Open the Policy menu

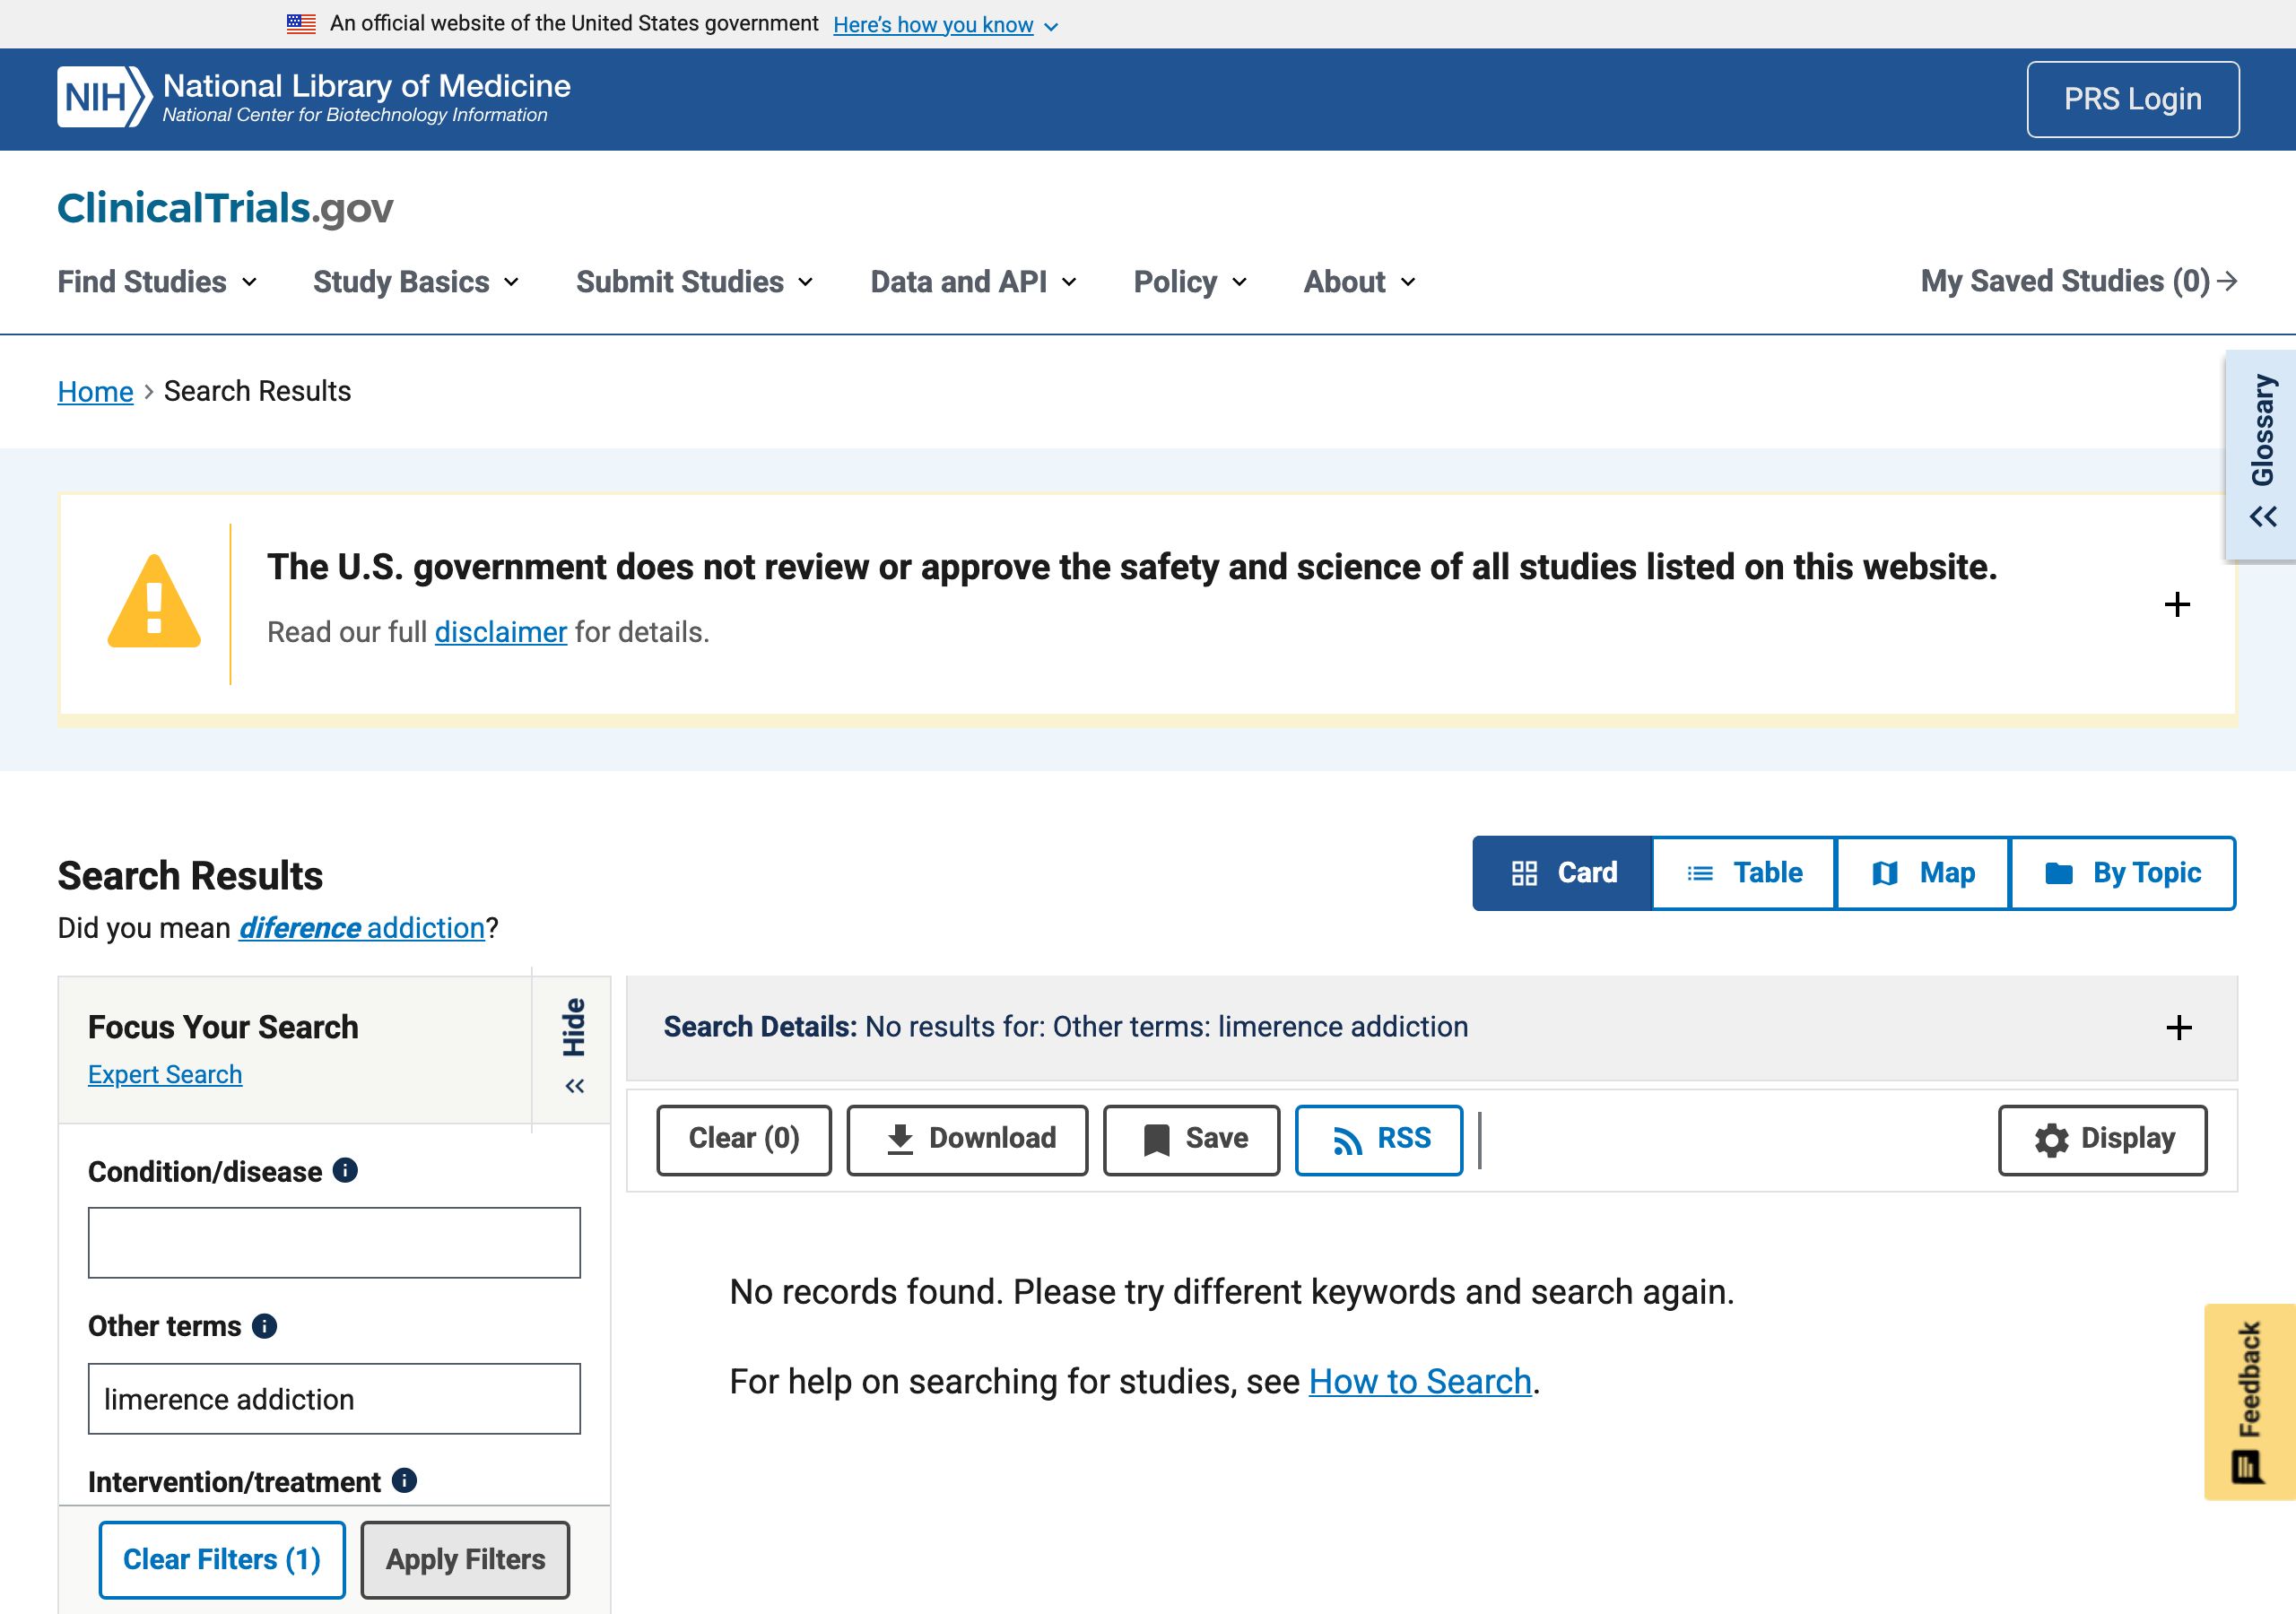1190,282
